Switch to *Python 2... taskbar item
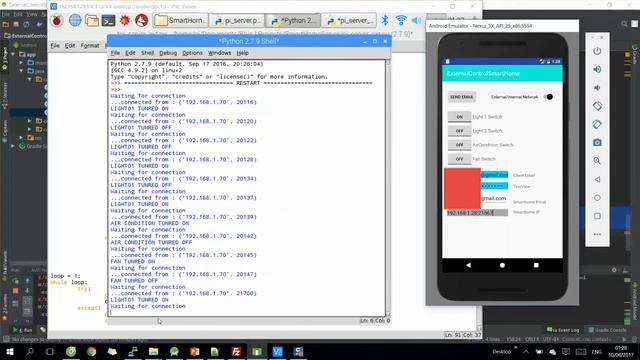 pyautogui.click(x=293, y=20)
